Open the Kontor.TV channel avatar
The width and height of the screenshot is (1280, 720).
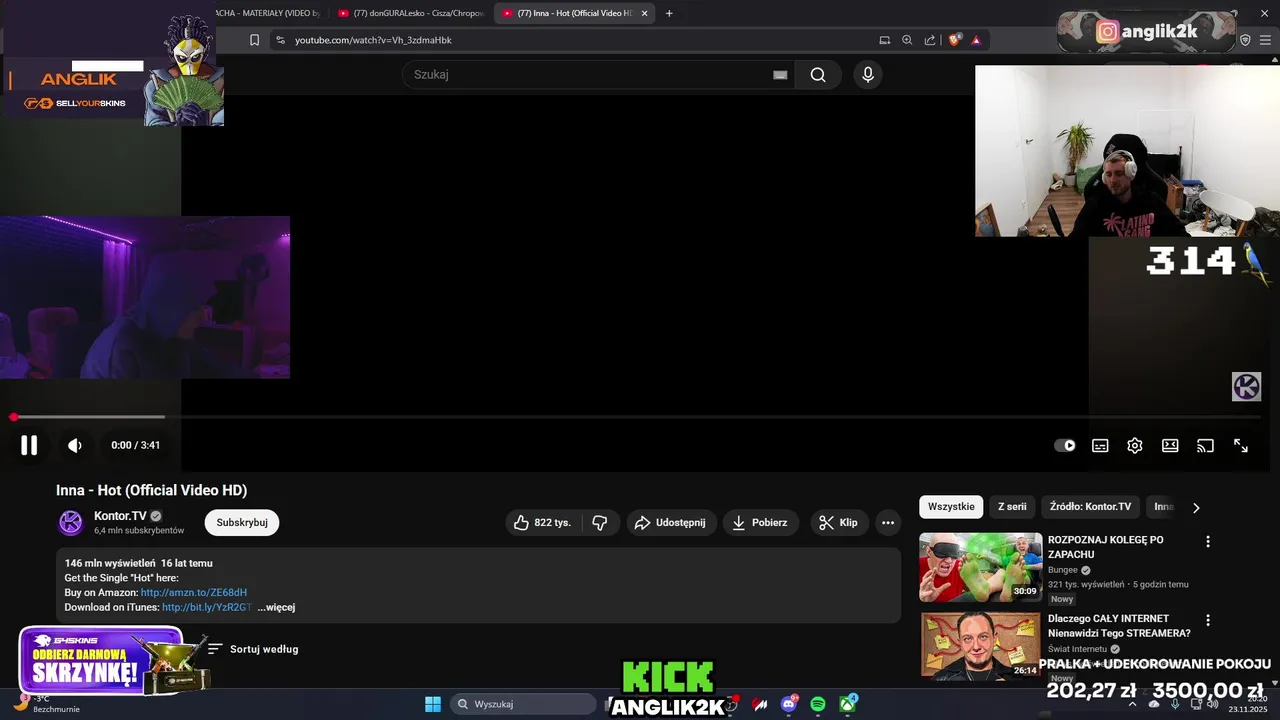click(x=71, y=523)
